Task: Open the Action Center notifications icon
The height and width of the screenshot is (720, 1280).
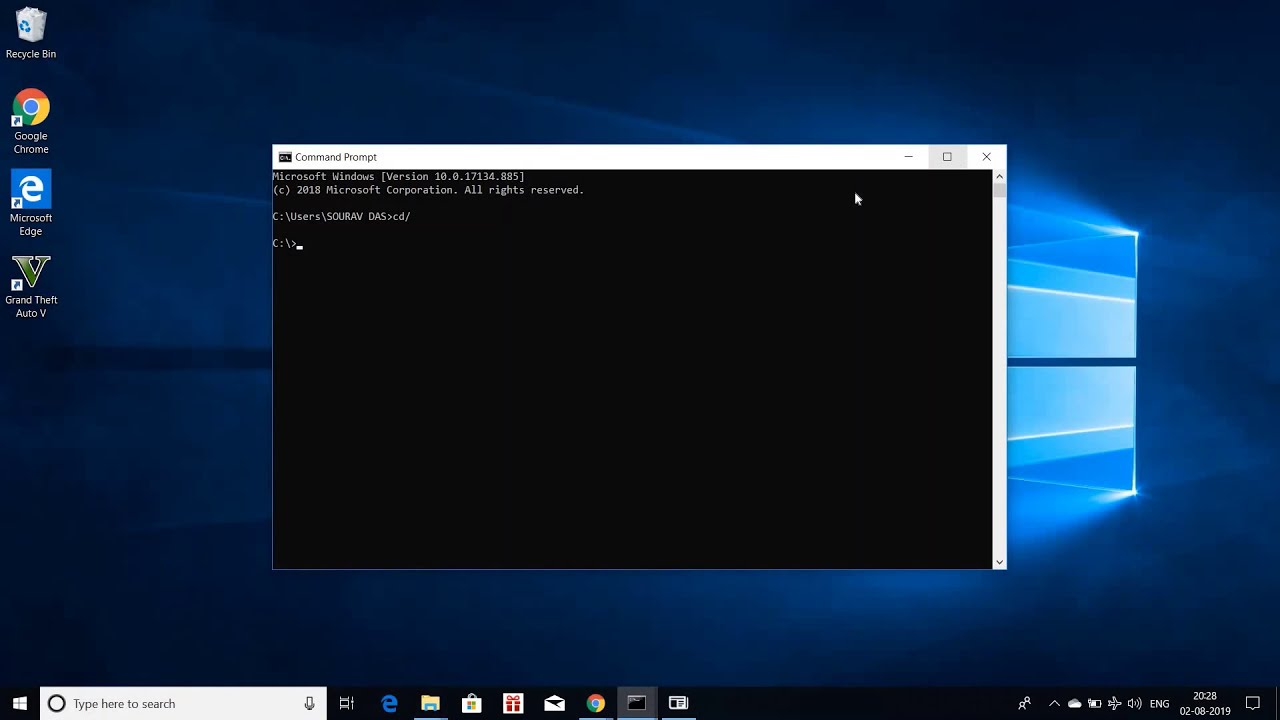Action: coord(1253,703)
